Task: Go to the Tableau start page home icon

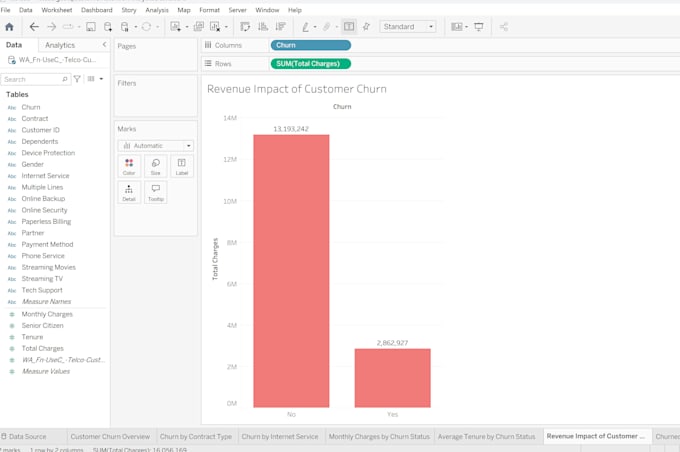Action: (9, 27)
